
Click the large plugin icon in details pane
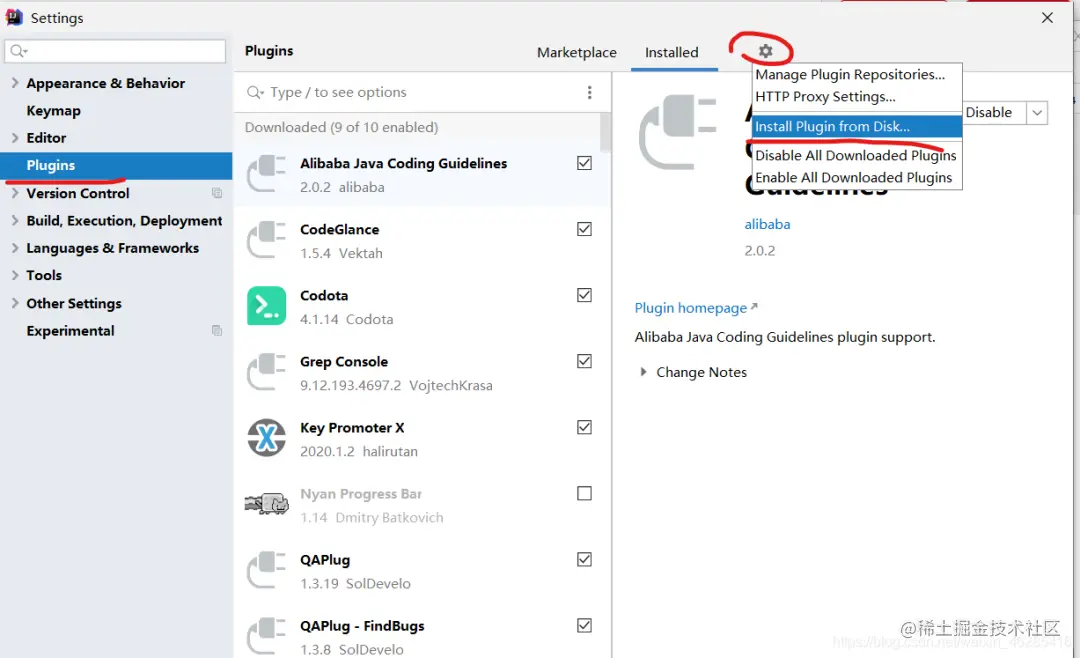point(678,132)
